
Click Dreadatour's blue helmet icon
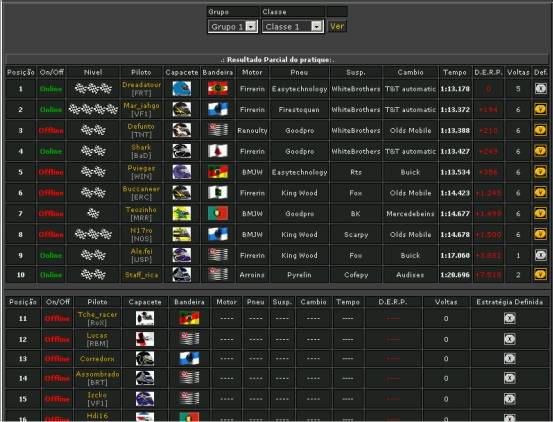pyautogui.click(x=182, y=89)
